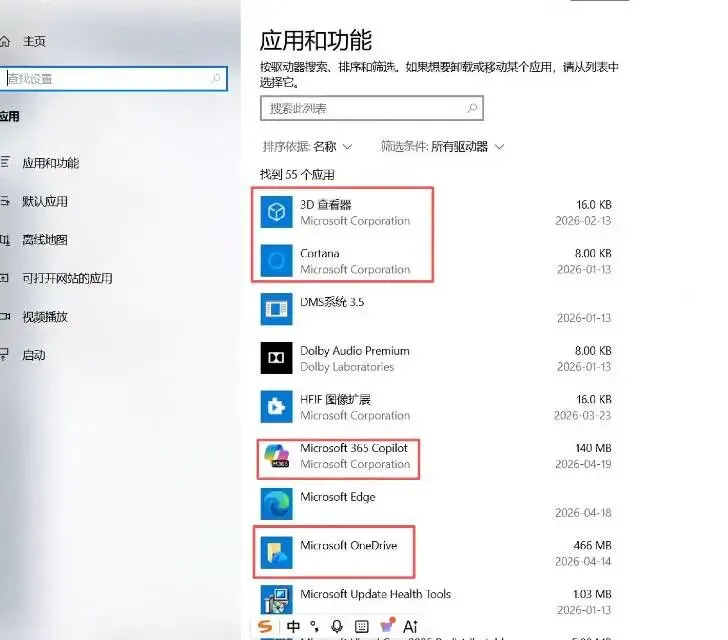Open 默认应用 in the sidebar
The height and width of the screenshot is (640, 728).
coord(45,201)
